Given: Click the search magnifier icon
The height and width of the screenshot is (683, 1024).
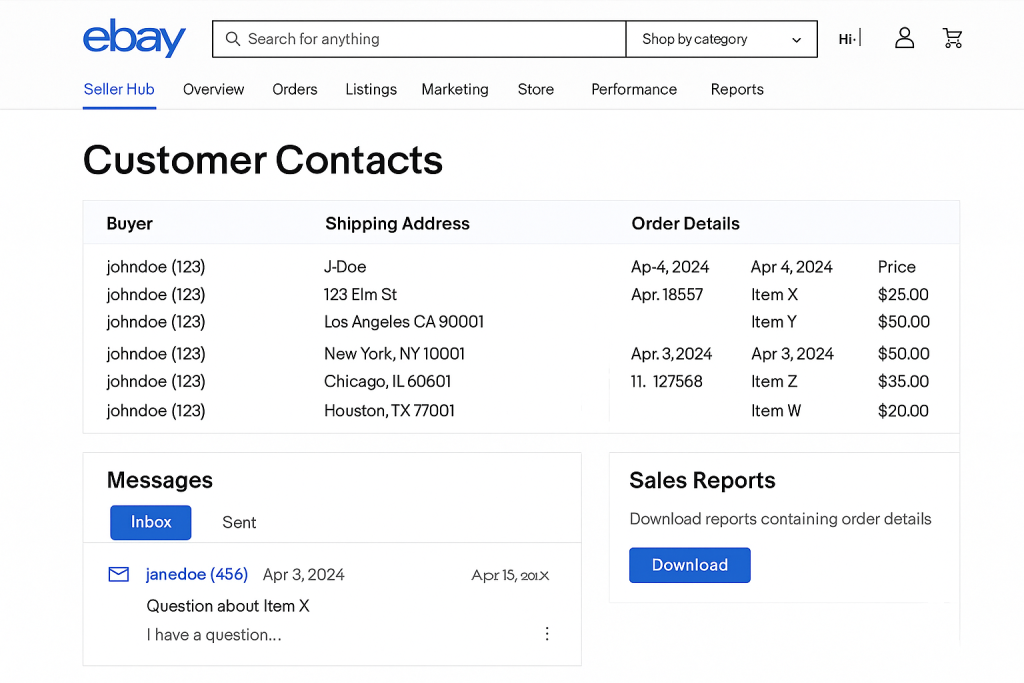Looking at the screenshot, I should 232,39.
